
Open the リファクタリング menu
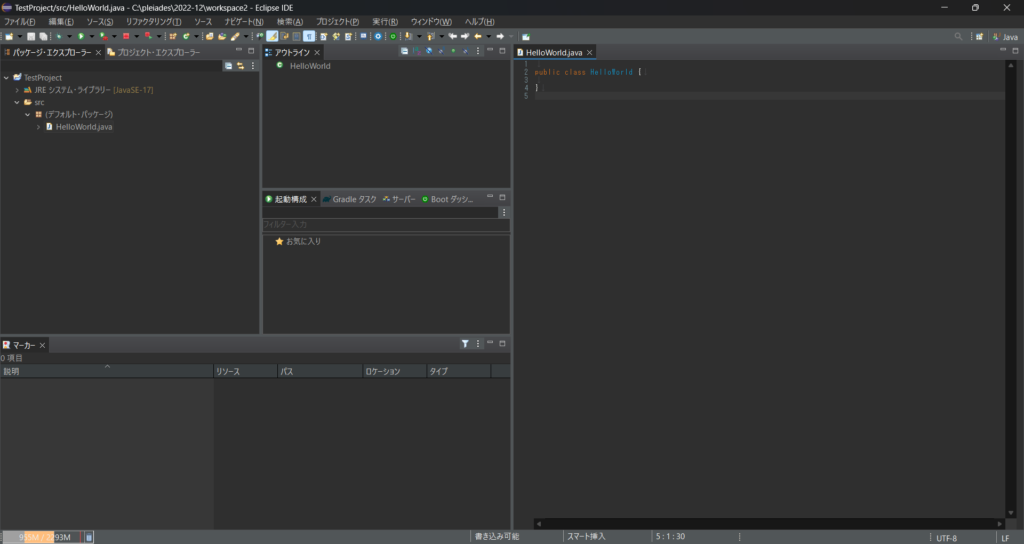click(x=153, y=21)
